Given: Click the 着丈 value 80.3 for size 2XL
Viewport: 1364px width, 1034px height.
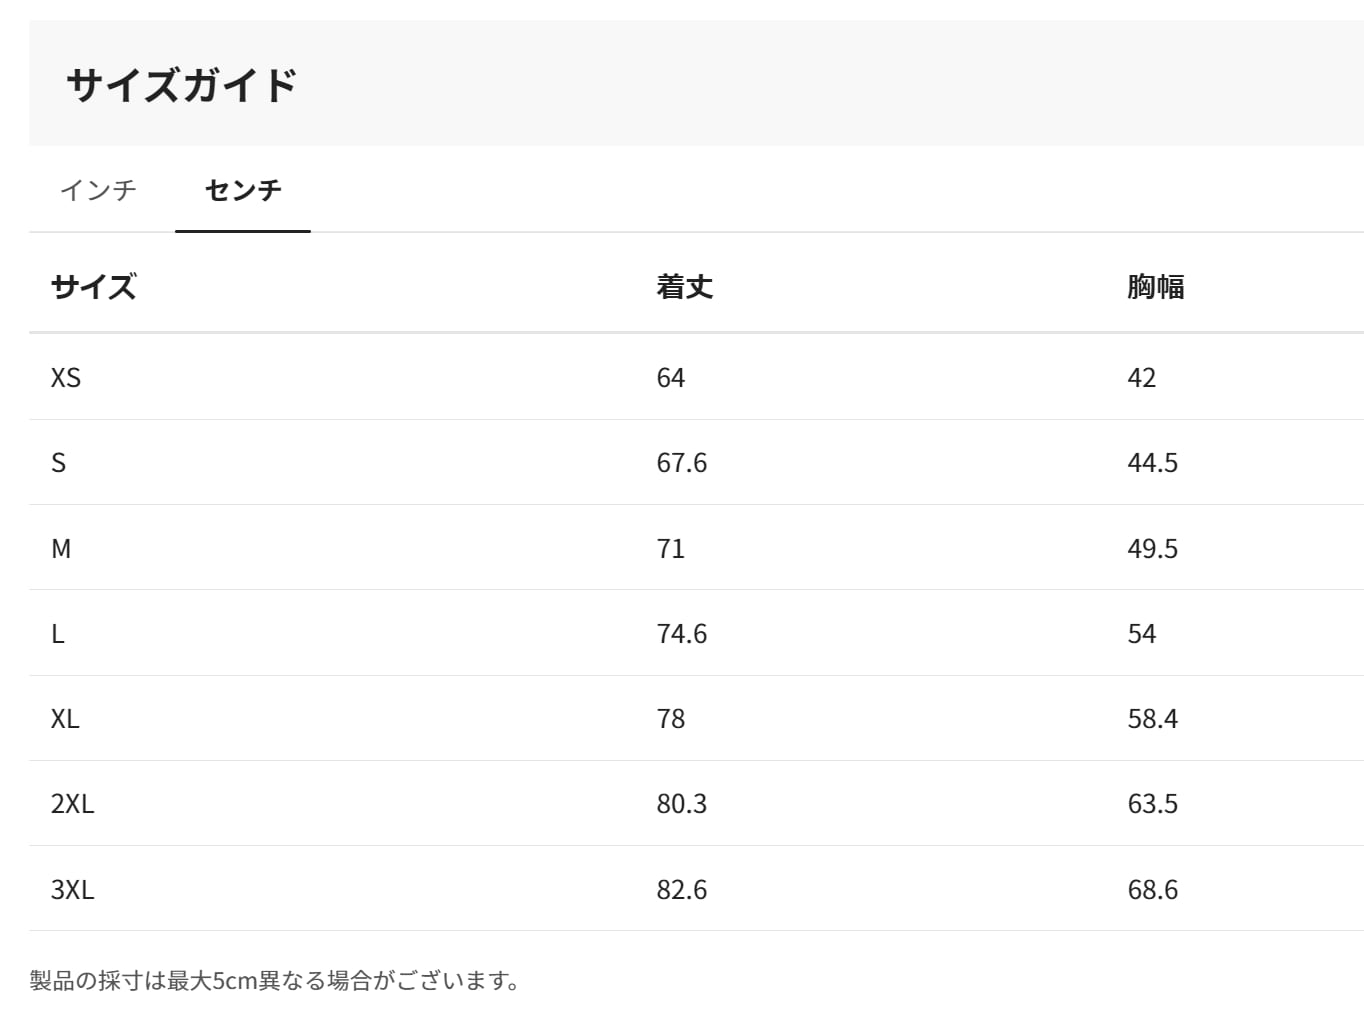Looking at the screenshot, I should (x=681, y=804).
